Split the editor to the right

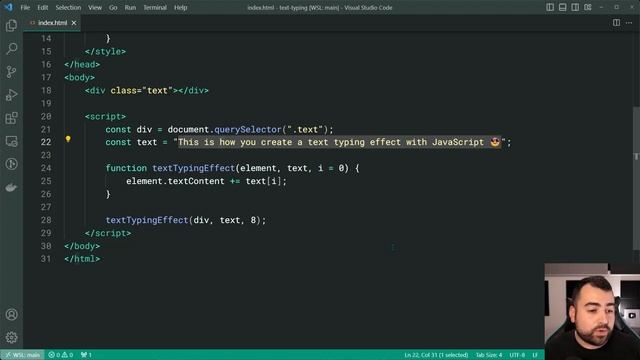tap(616, 23)
